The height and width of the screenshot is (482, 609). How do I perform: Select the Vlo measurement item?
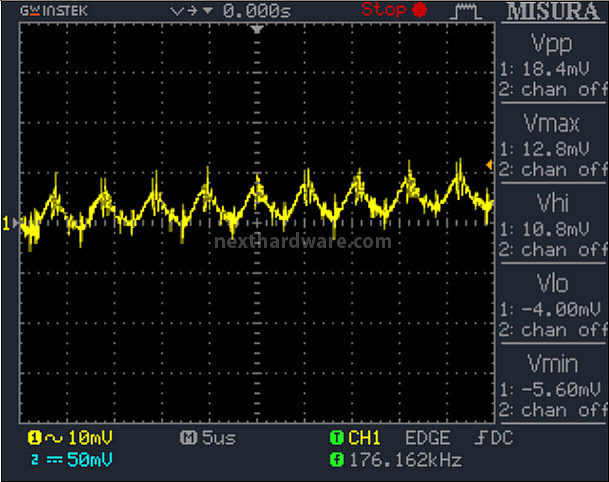552,304
